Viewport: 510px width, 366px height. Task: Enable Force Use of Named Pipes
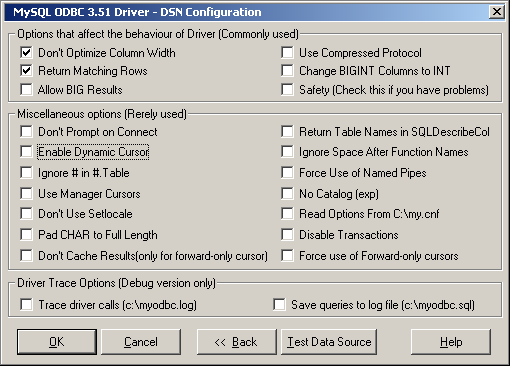click(287, 173)
